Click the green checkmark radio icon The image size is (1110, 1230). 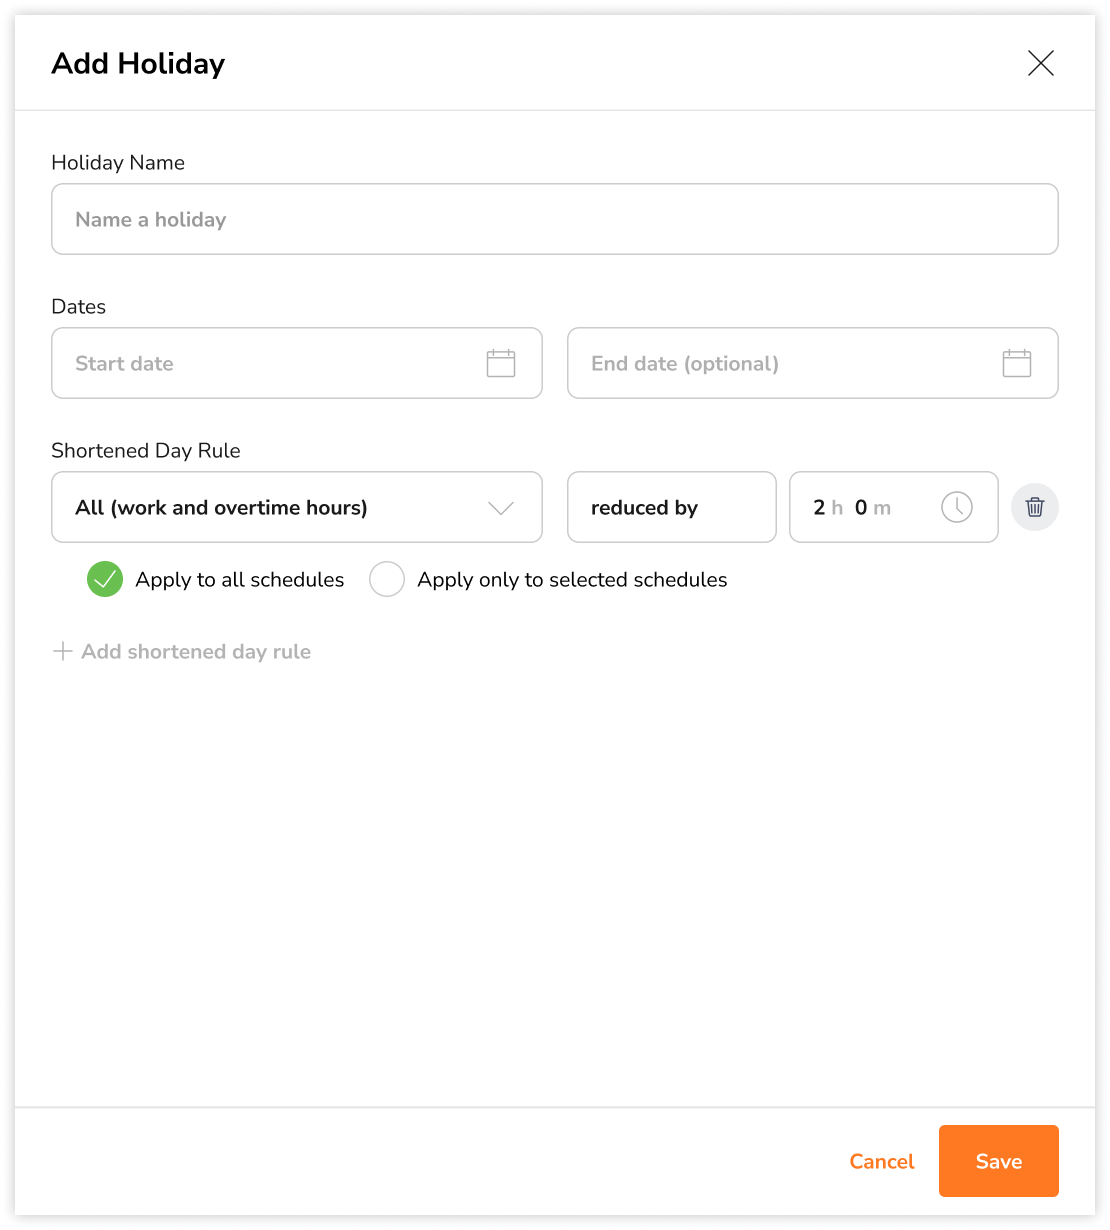[x=104, y=579]
